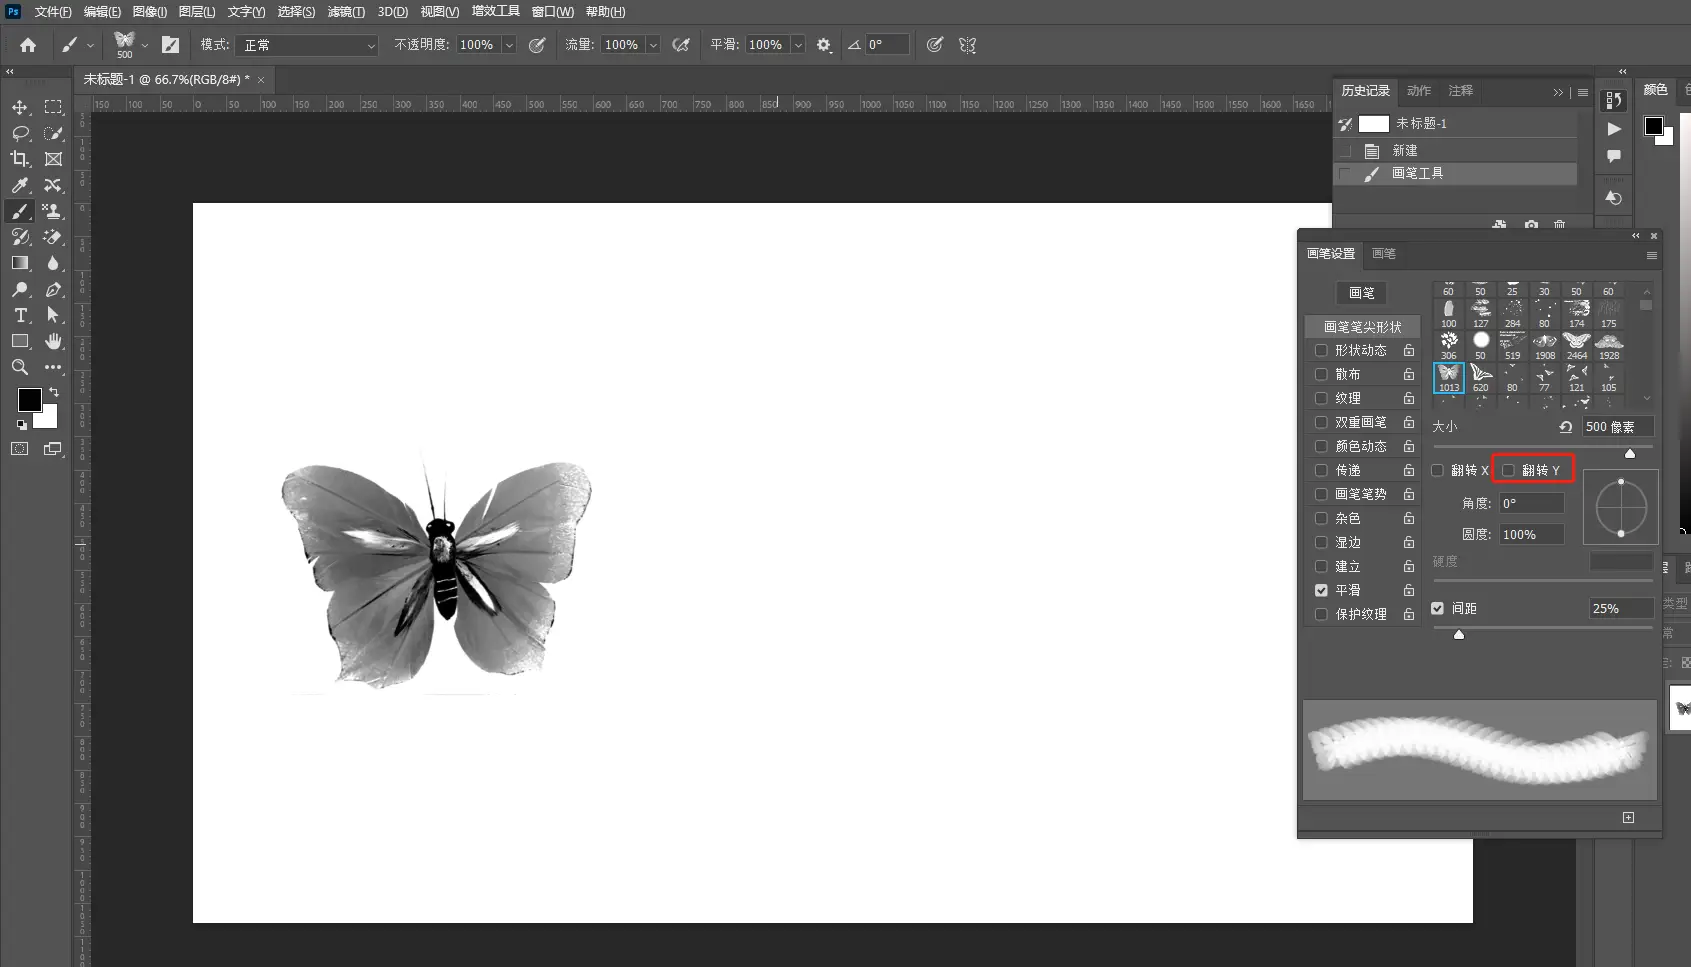Click the 画笔 button in brush settings

tap(1362, 293)
